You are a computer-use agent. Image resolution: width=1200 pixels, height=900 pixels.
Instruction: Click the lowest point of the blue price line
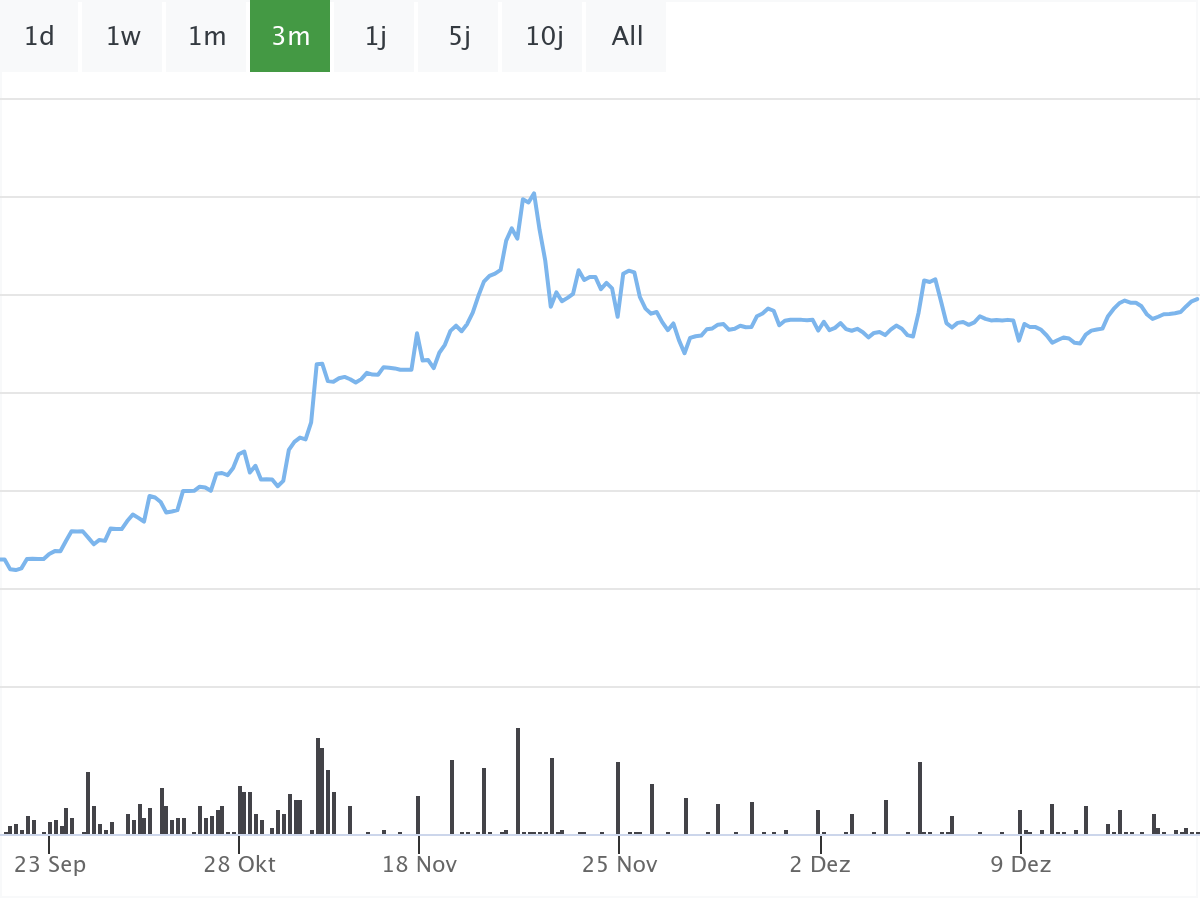tap(15, 570)
